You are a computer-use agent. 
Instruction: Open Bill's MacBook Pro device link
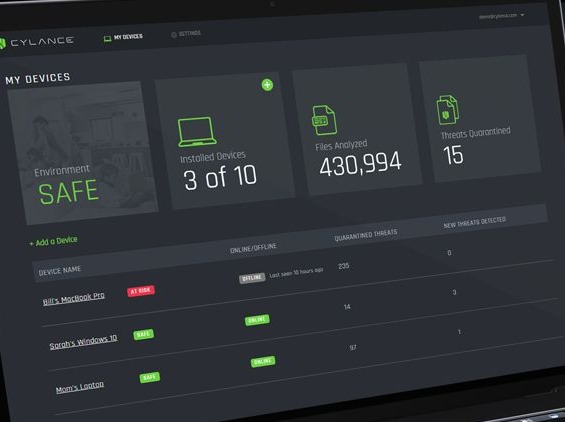pyautogui.click(x=74, y=299)
